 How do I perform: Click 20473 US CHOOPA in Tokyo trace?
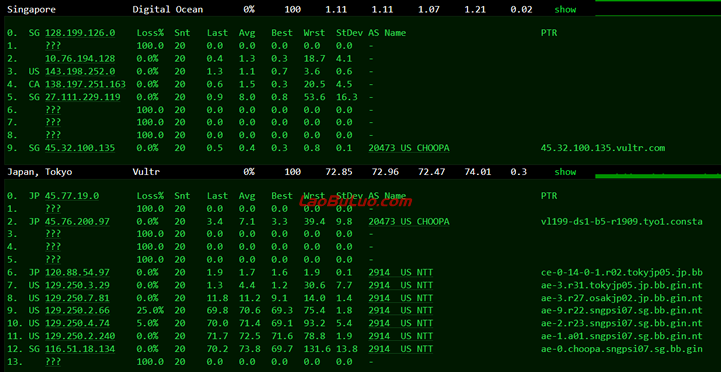409,222
